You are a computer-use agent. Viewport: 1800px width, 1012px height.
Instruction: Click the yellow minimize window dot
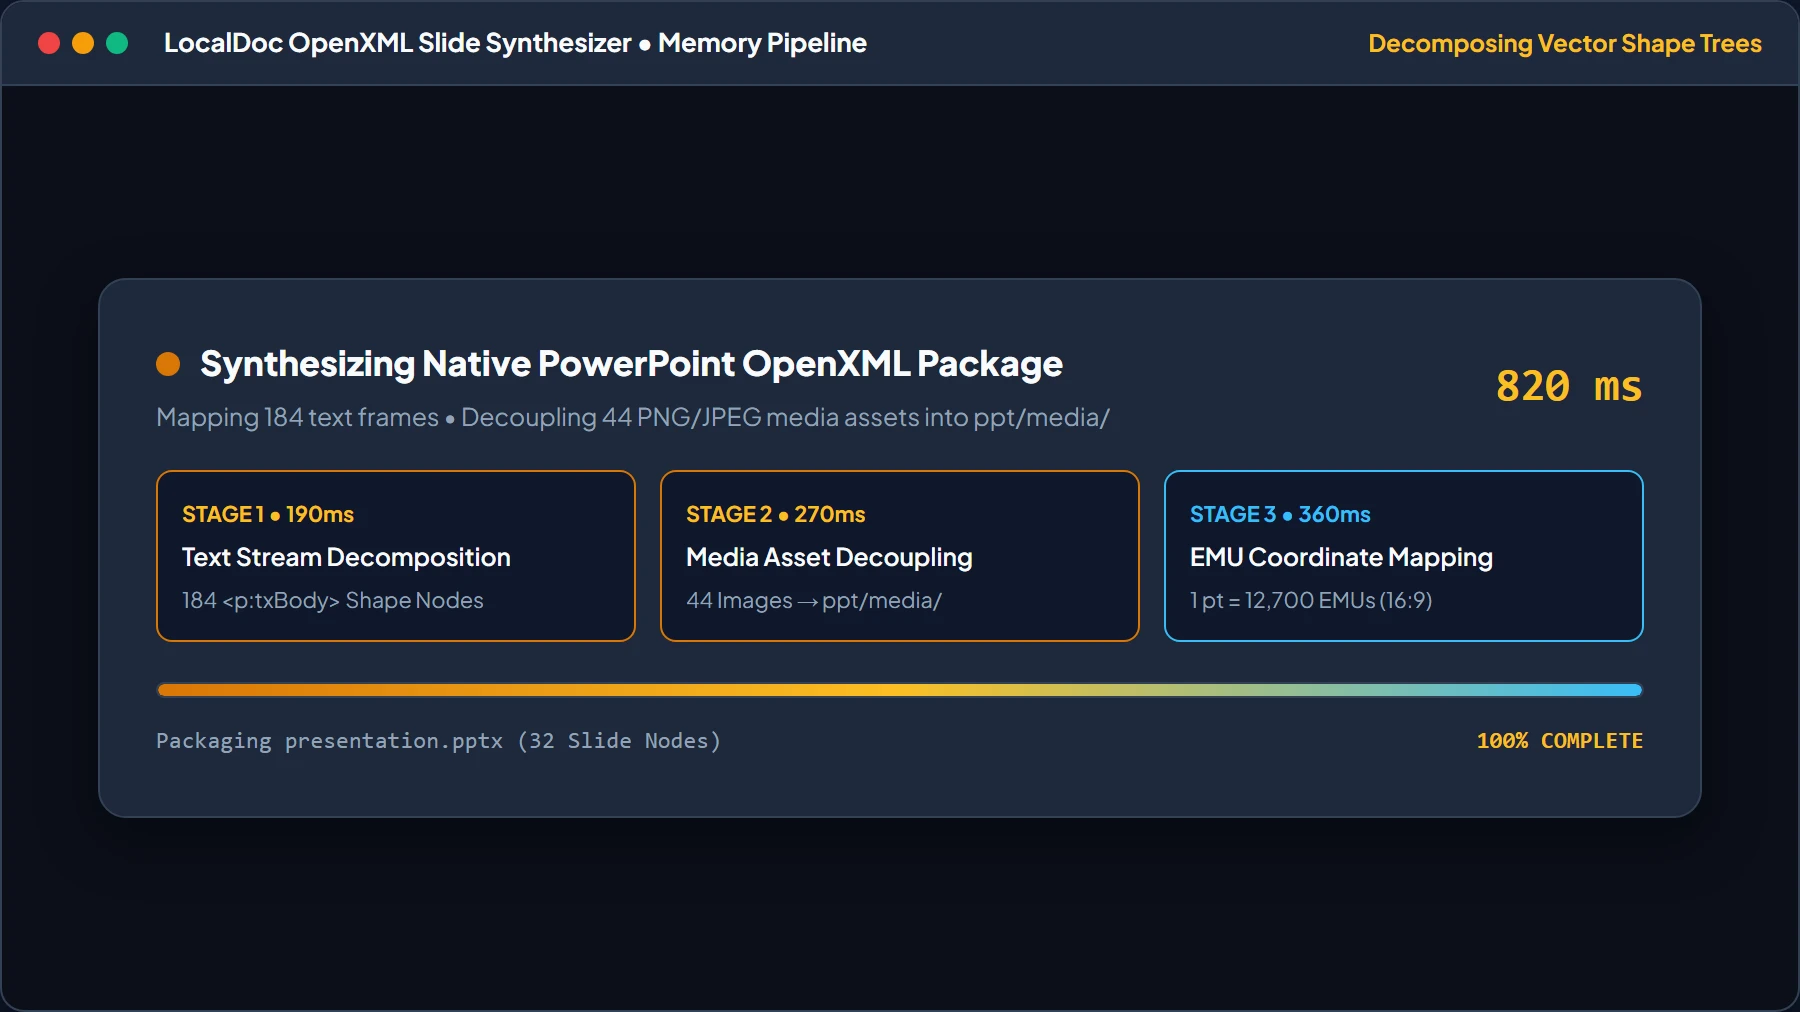pyautogui.click(x=83, y=43)
